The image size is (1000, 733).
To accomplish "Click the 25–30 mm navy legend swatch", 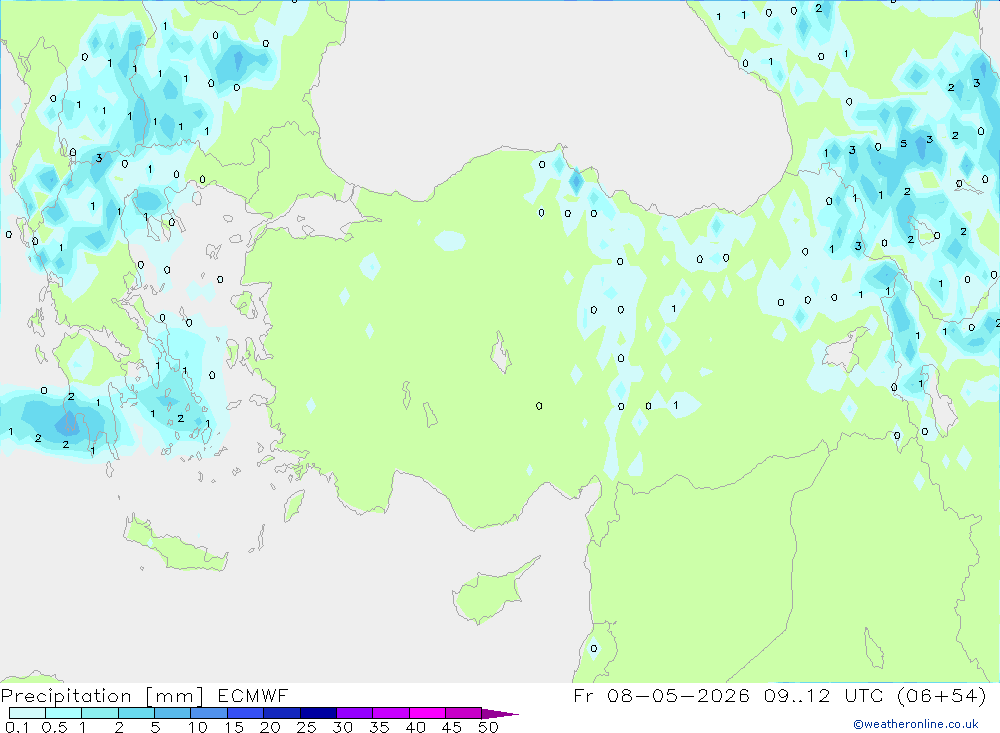I will pos(318,713).
